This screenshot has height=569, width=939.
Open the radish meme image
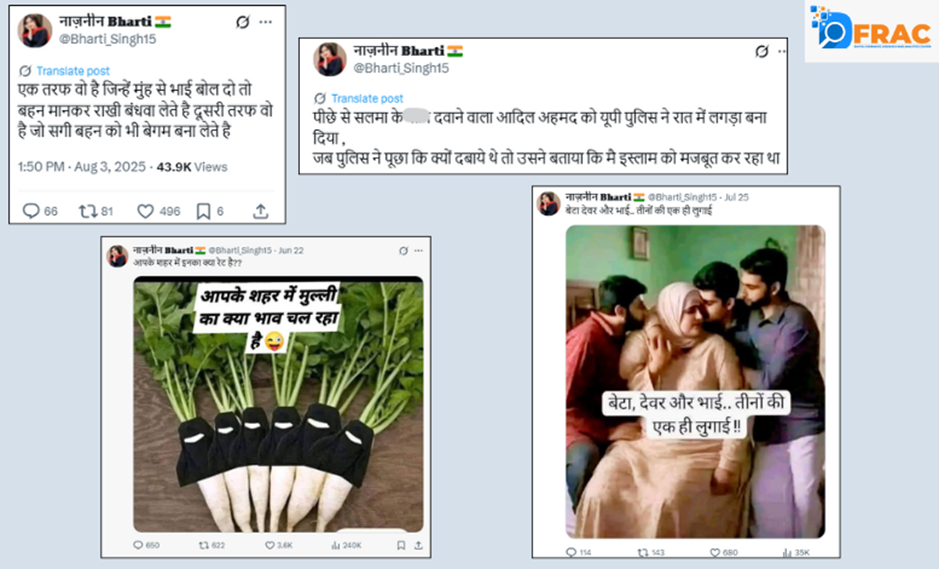click(278, 404)
